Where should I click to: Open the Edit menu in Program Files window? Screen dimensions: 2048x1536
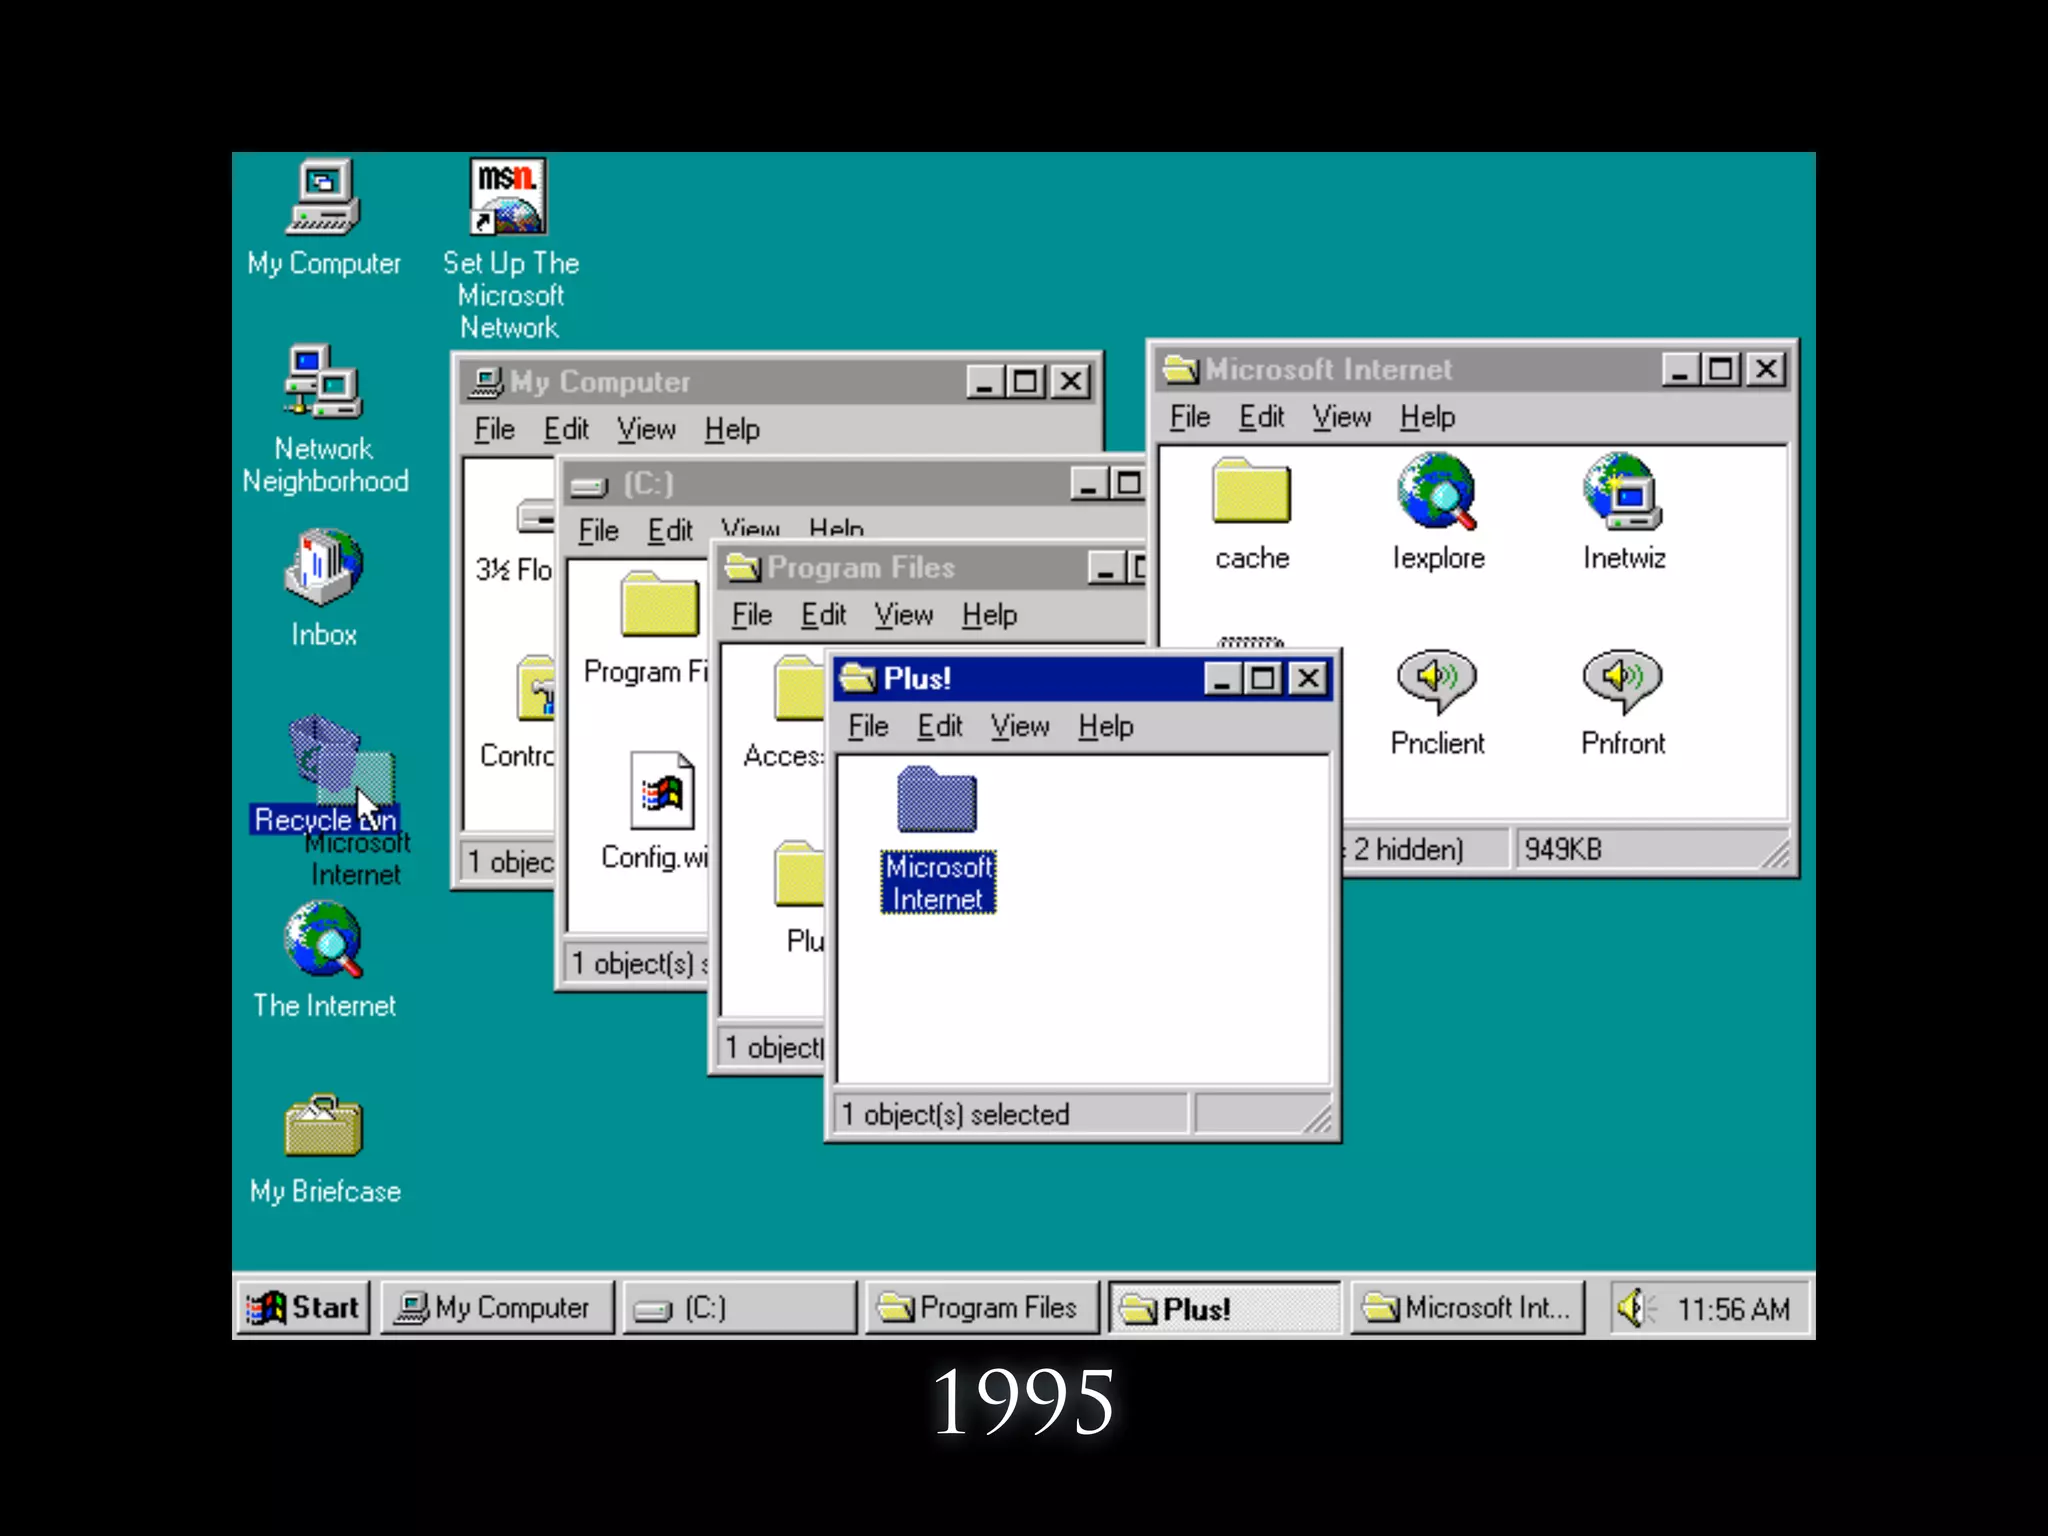pos(824,615)
